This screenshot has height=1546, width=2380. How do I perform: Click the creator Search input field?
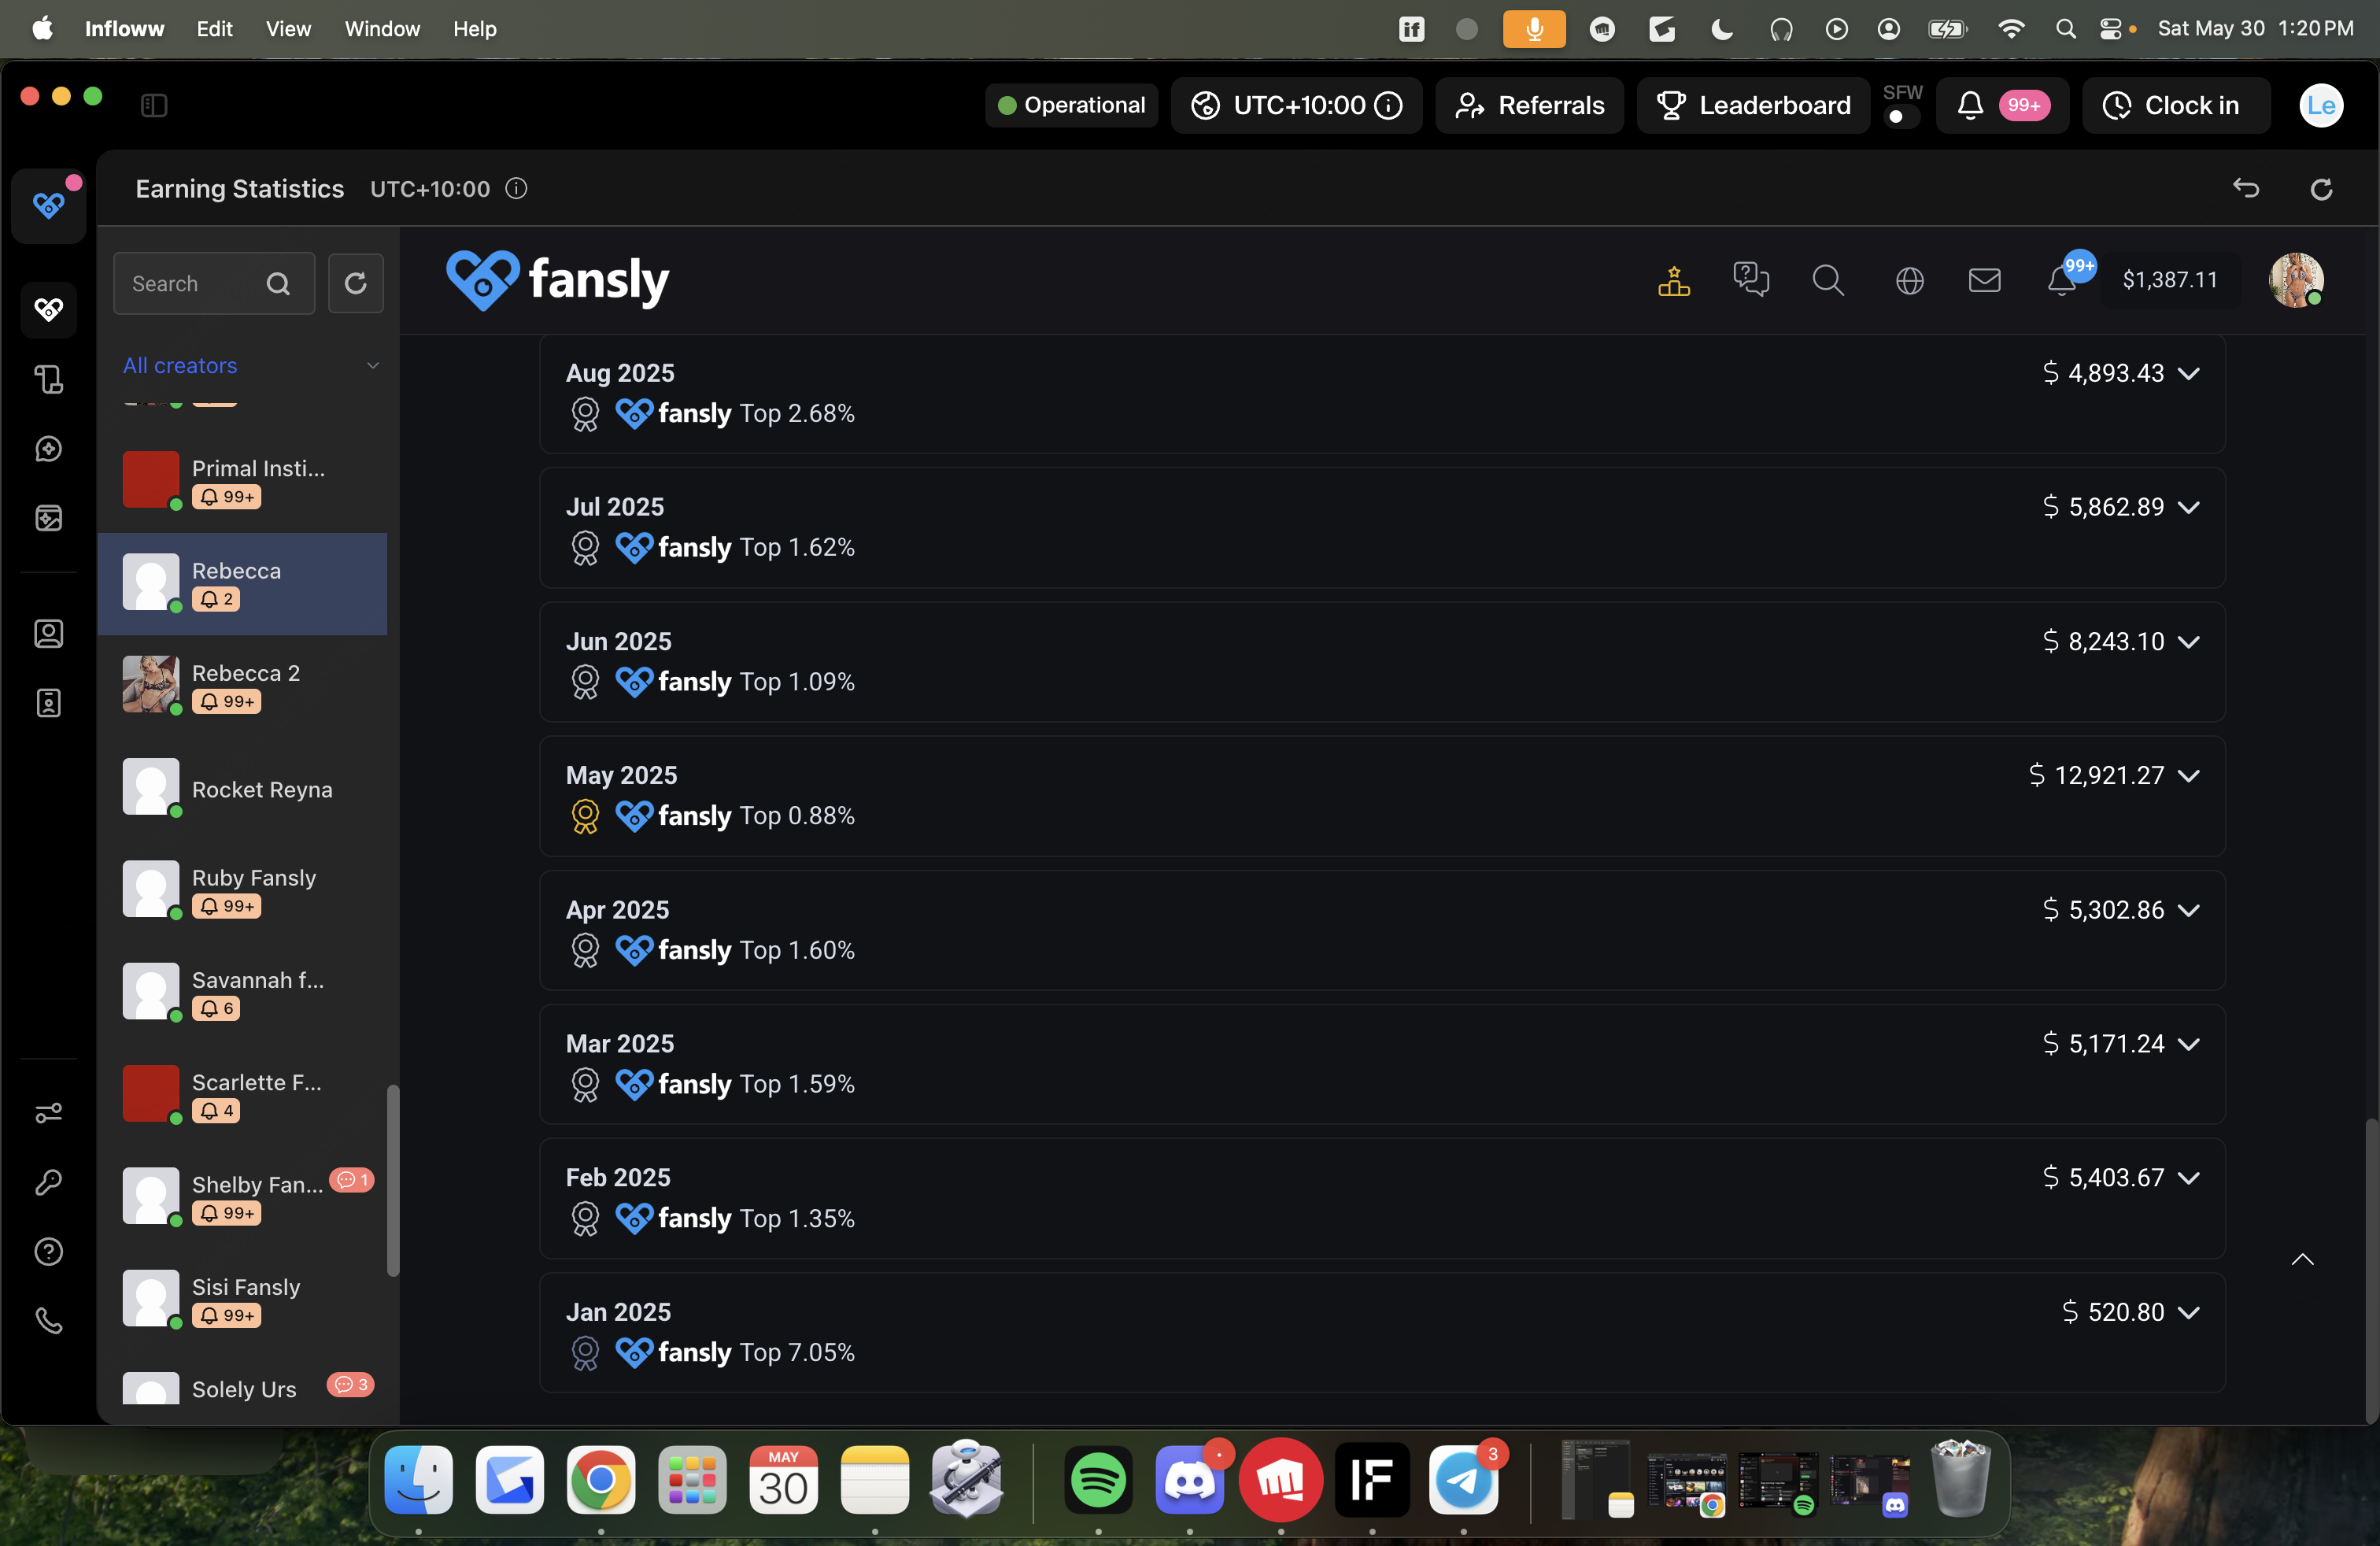click(214, 284)
